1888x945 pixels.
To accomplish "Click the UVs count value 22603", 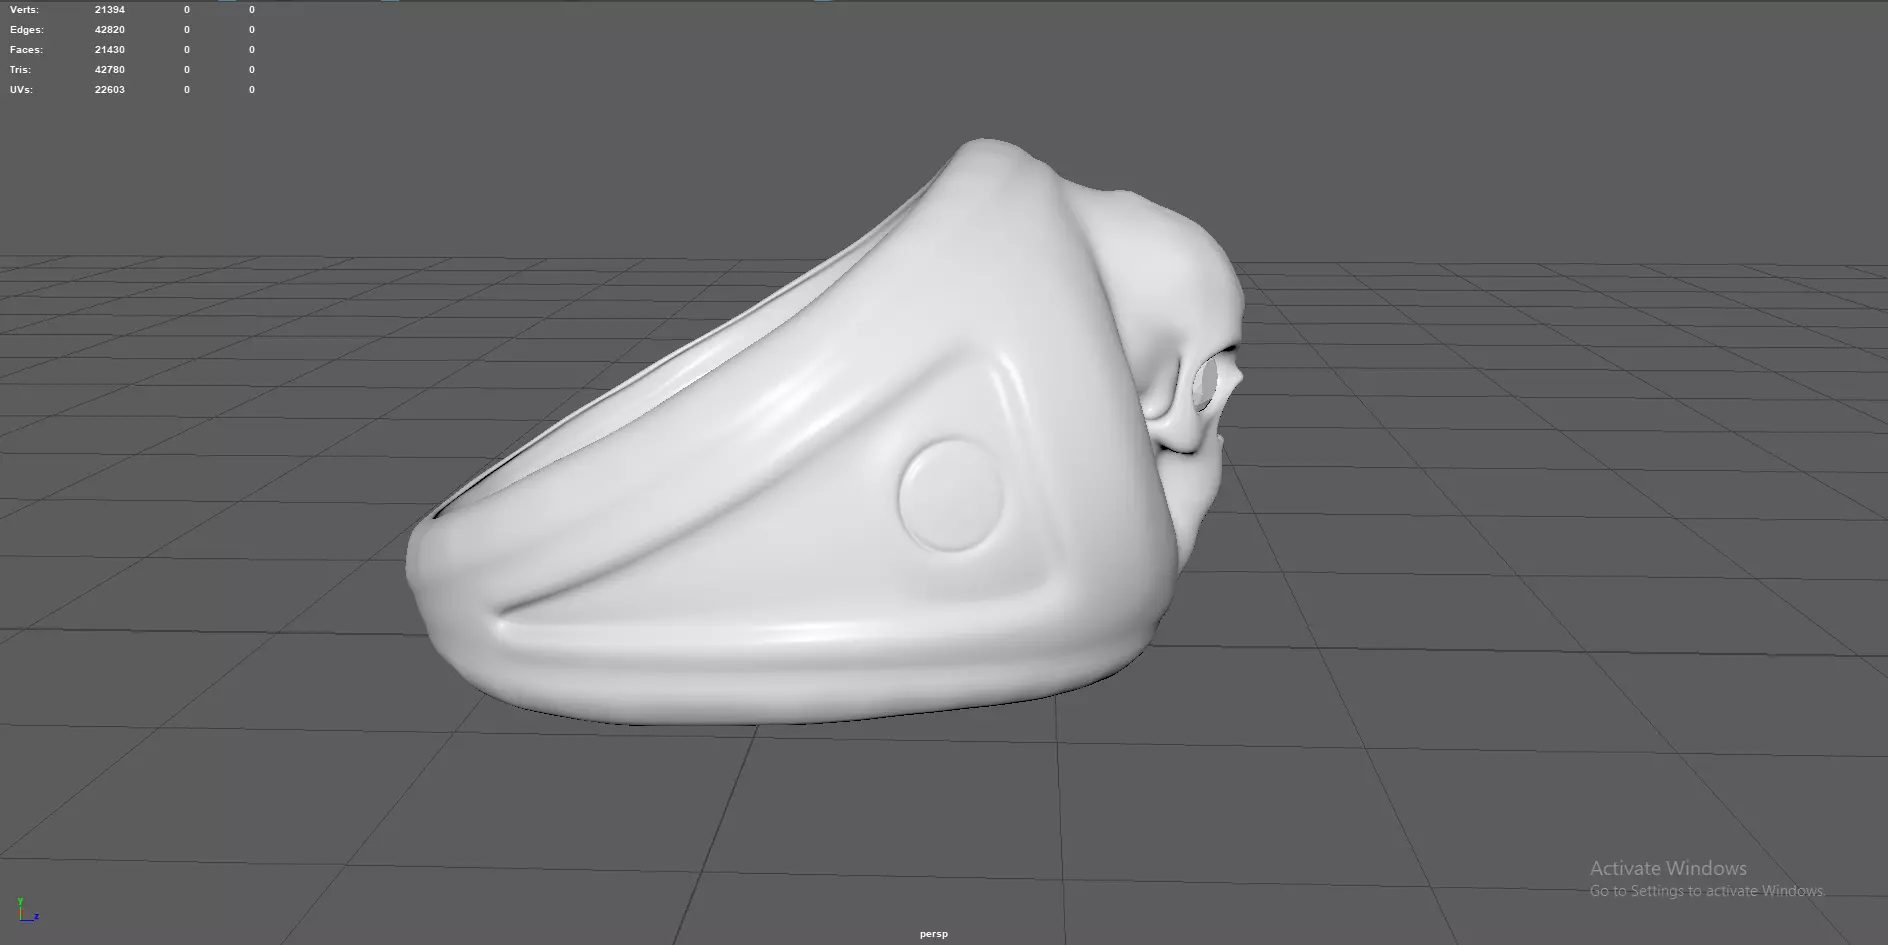I will [110, 90].
